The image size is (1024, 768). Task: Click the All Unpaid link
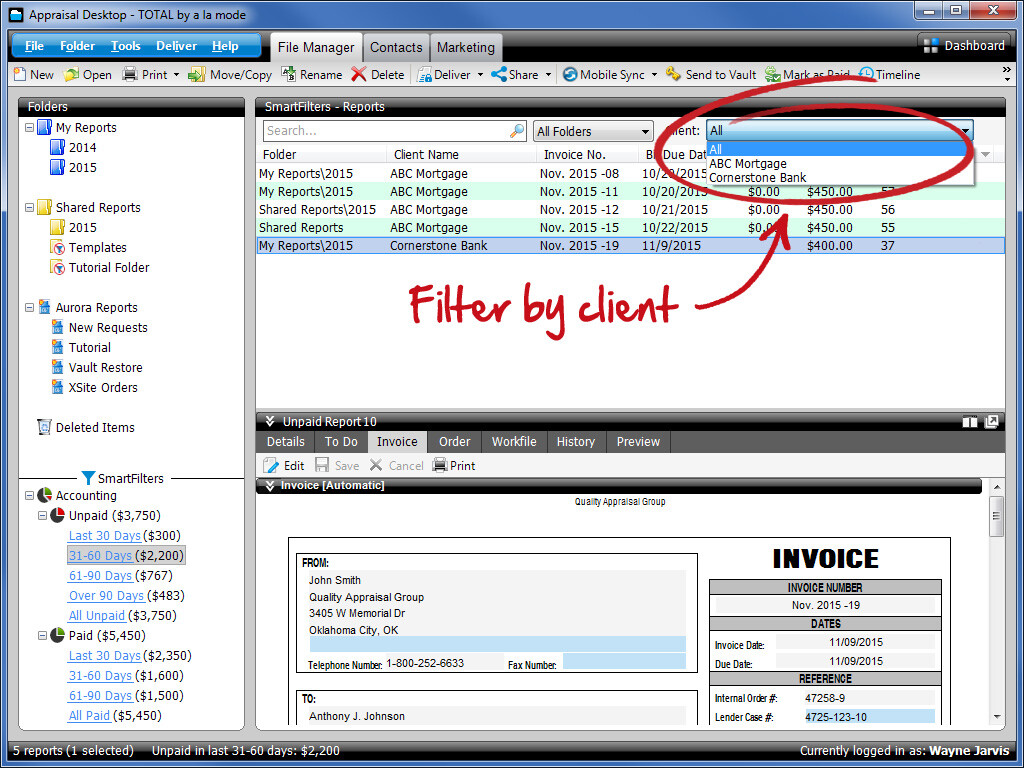pos(97,616)
